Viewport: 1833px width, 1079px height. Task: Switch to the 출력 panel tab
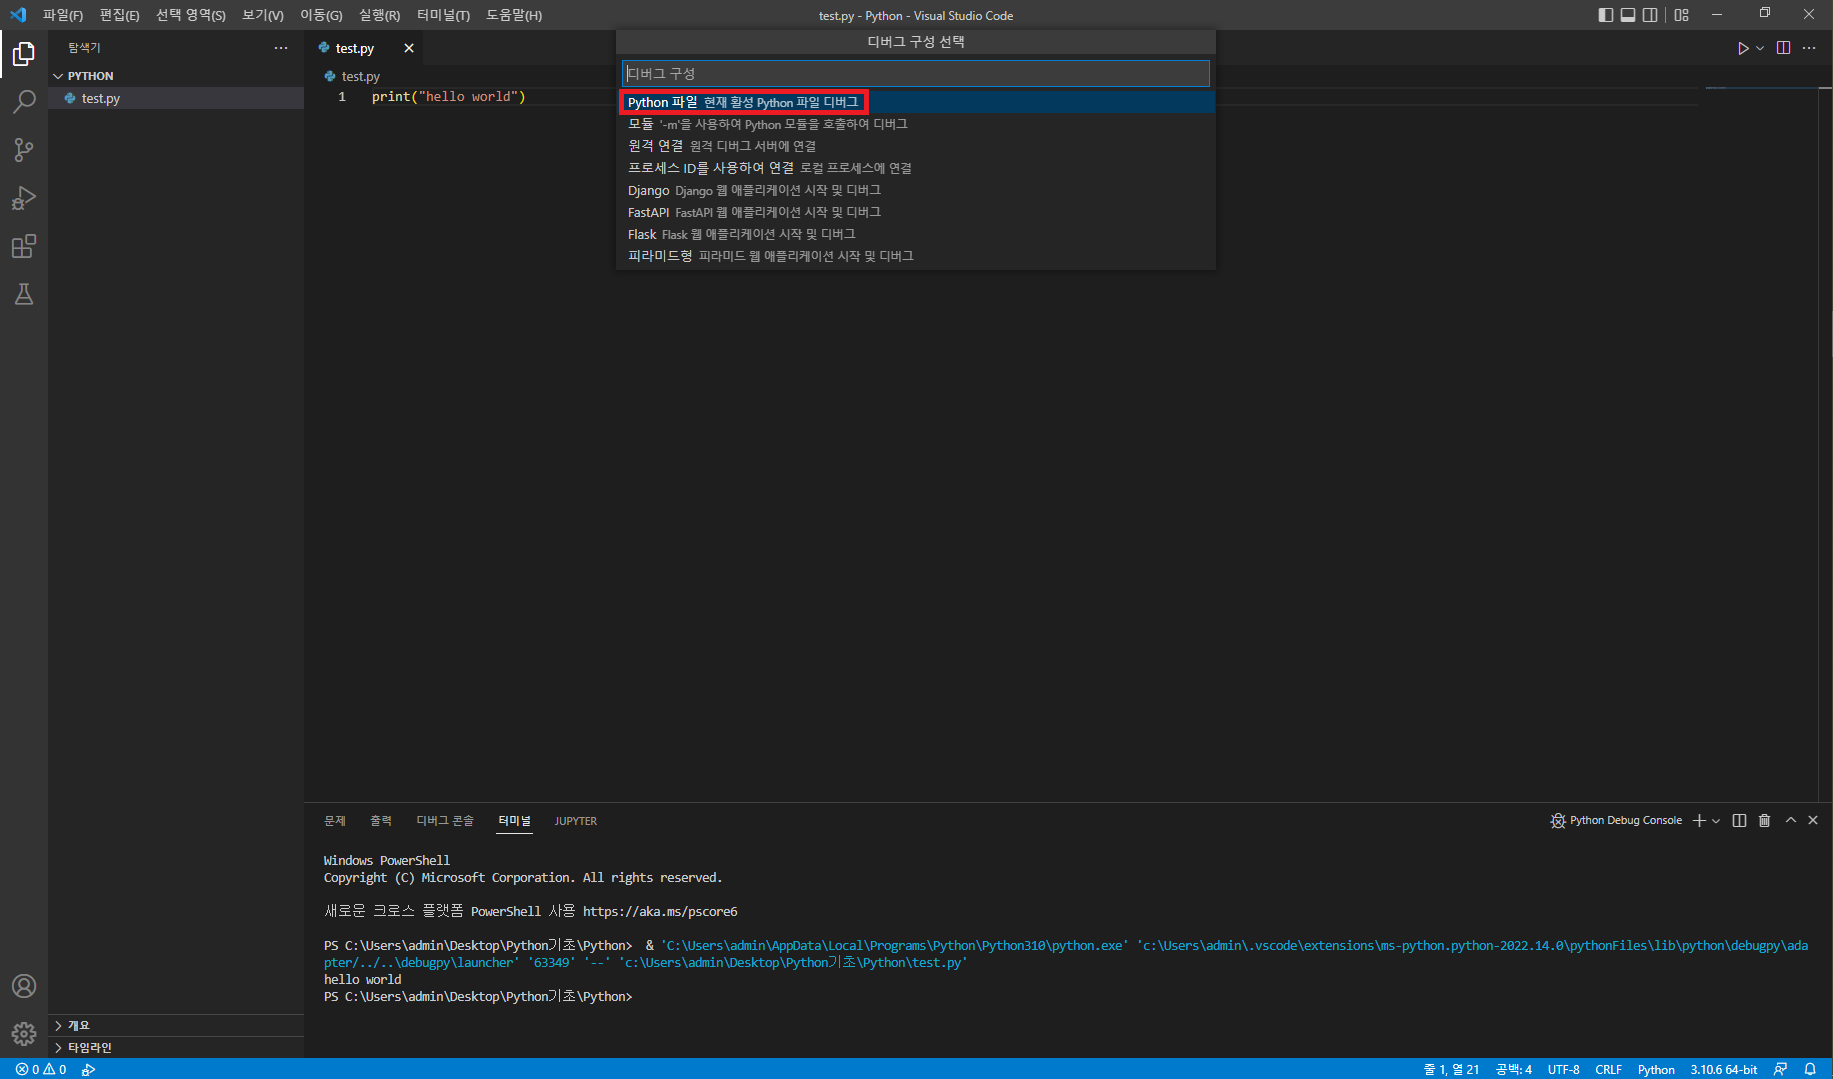coord(381,821)
